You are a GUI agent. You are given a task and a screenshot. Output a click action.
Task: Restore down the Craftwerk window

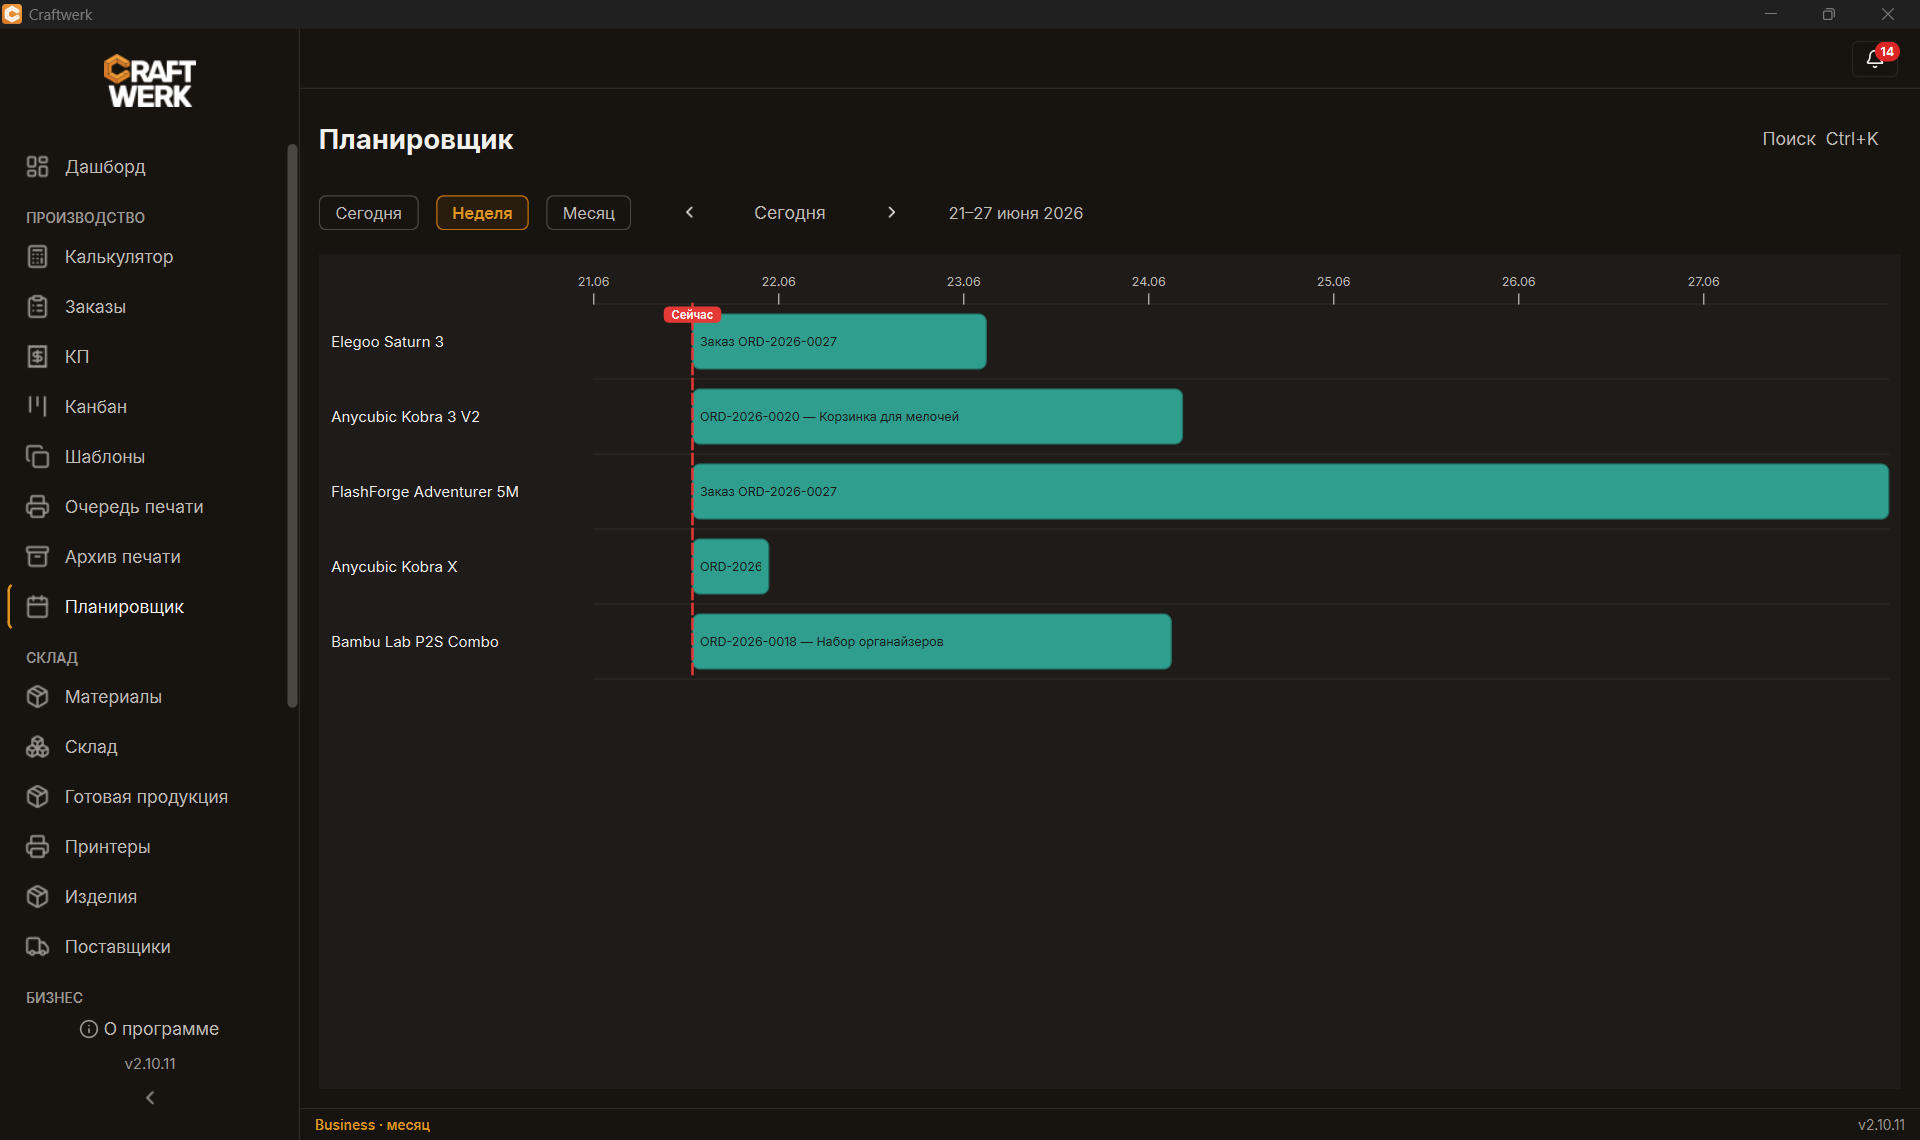tap(1829, 14)
